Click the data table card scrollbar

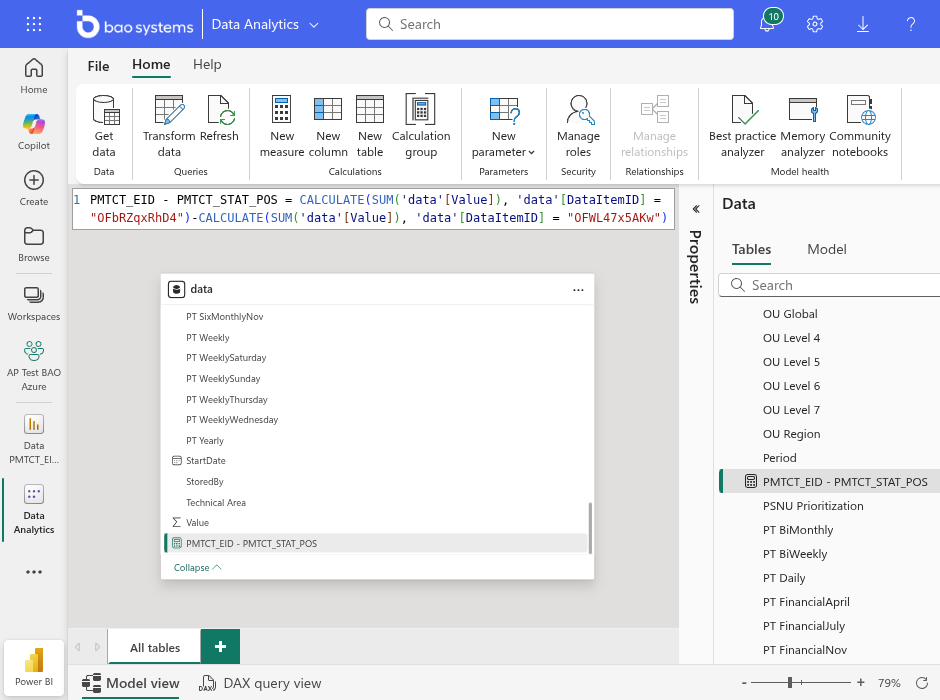coord(590,528)
